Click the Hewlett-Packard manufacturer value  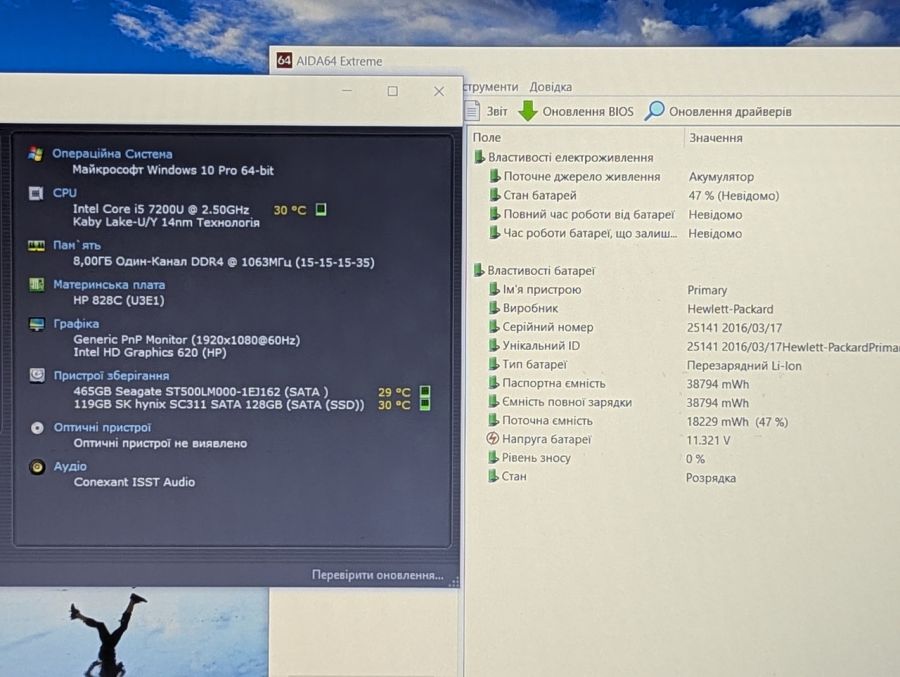click(730, 309)
